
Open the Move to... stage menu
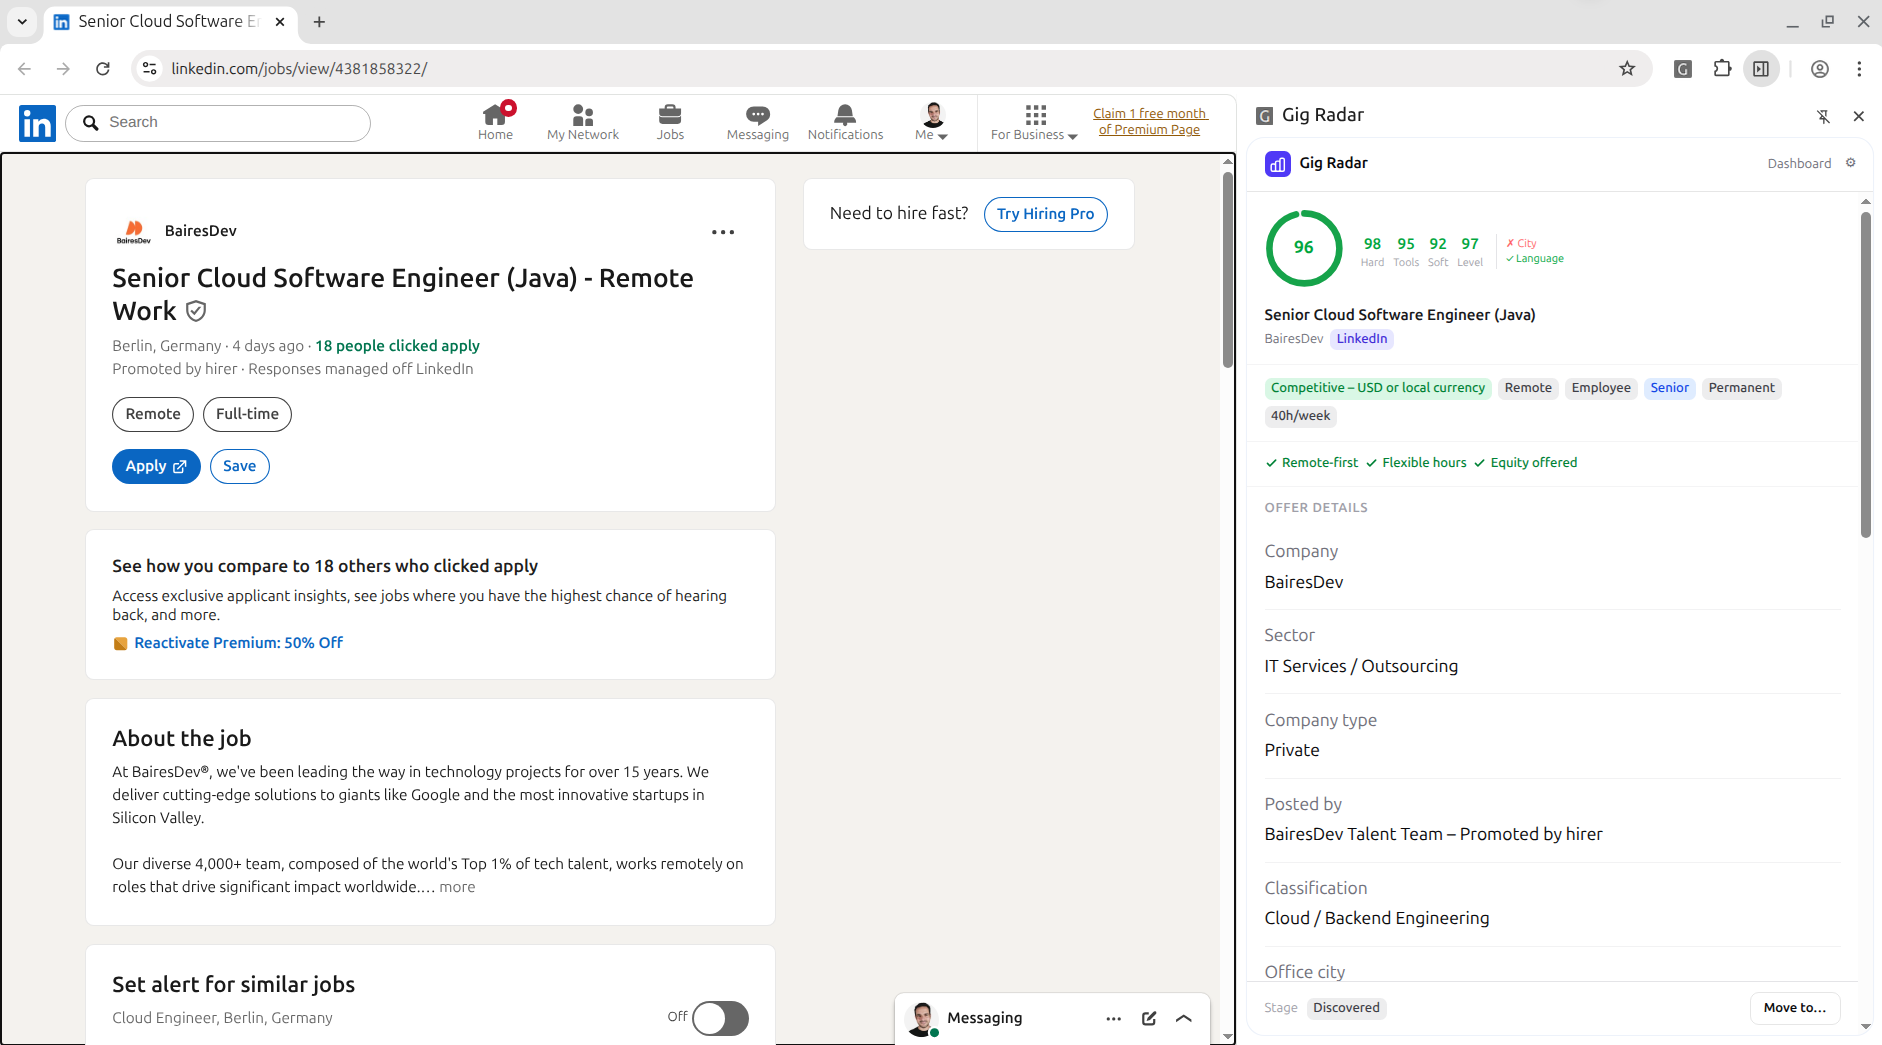[1794, 1008]
